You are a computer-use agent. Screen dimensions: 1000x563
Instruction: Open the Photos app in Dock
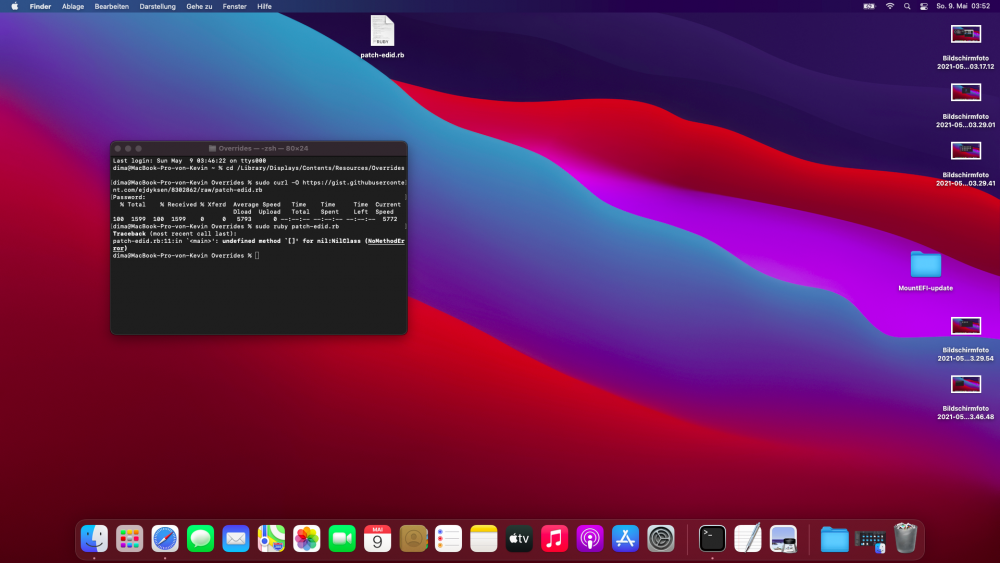pyautogui.click(x=307, y=539)
